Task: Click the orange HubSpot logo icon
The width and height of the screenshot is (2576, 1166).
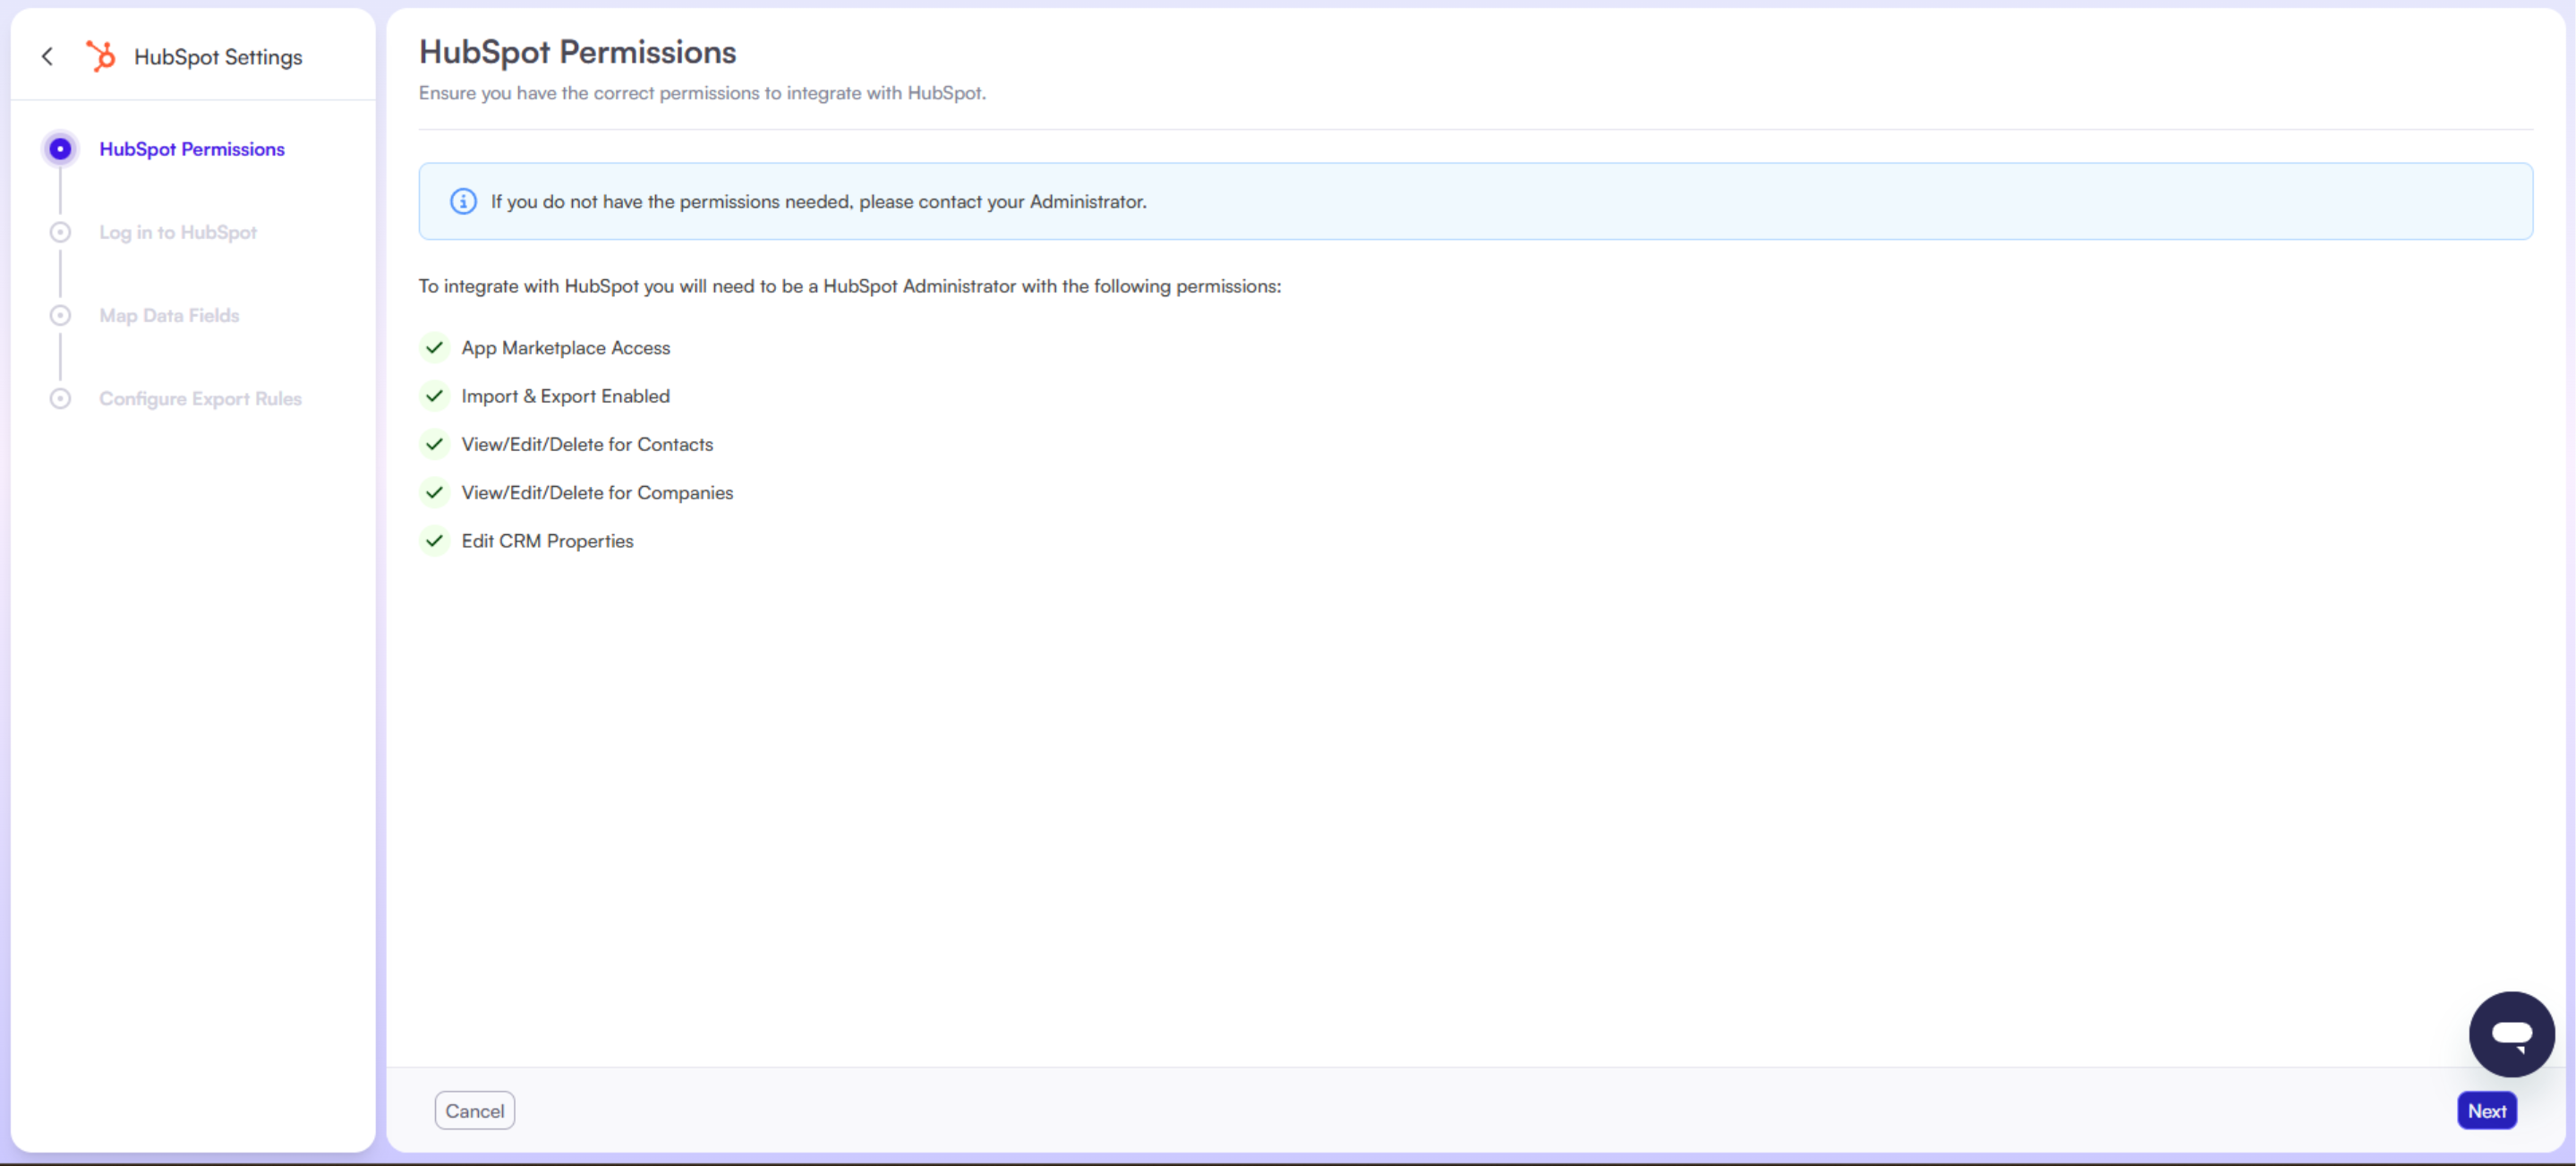Action: click(x=101, y=57)
